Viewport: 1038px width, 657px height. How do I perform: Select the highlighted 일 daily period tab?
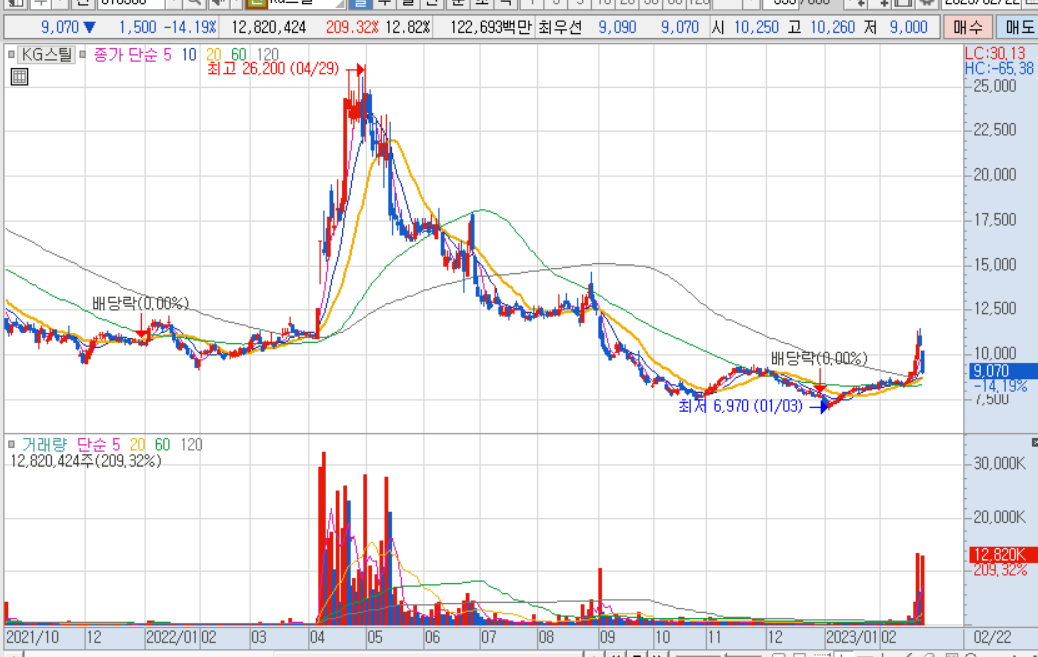[359, 3]
